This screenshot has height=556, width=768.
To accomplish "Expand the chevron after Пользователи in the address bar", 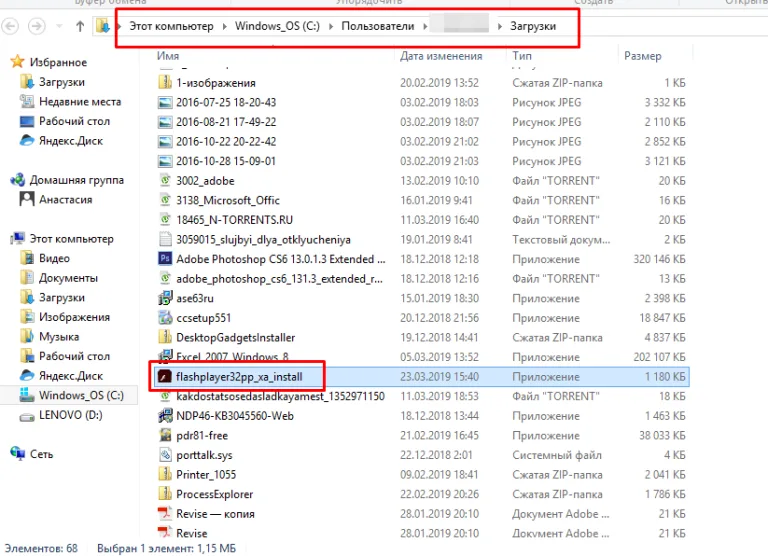I will [425, 26].
